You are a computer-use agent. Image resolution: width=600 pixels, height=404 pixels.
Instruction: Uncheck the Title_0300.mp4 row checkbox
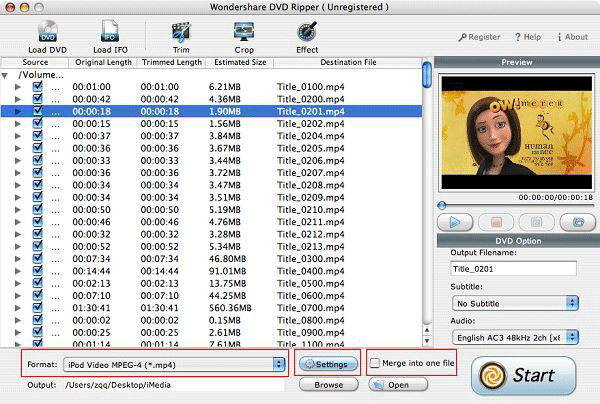[x=38, y=259]
